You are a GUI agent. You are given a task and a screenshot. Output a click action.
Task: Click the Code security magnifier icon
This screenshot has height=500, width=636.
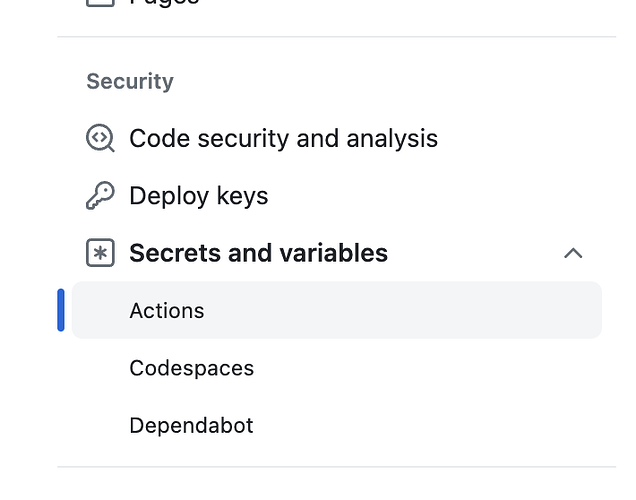100,138
